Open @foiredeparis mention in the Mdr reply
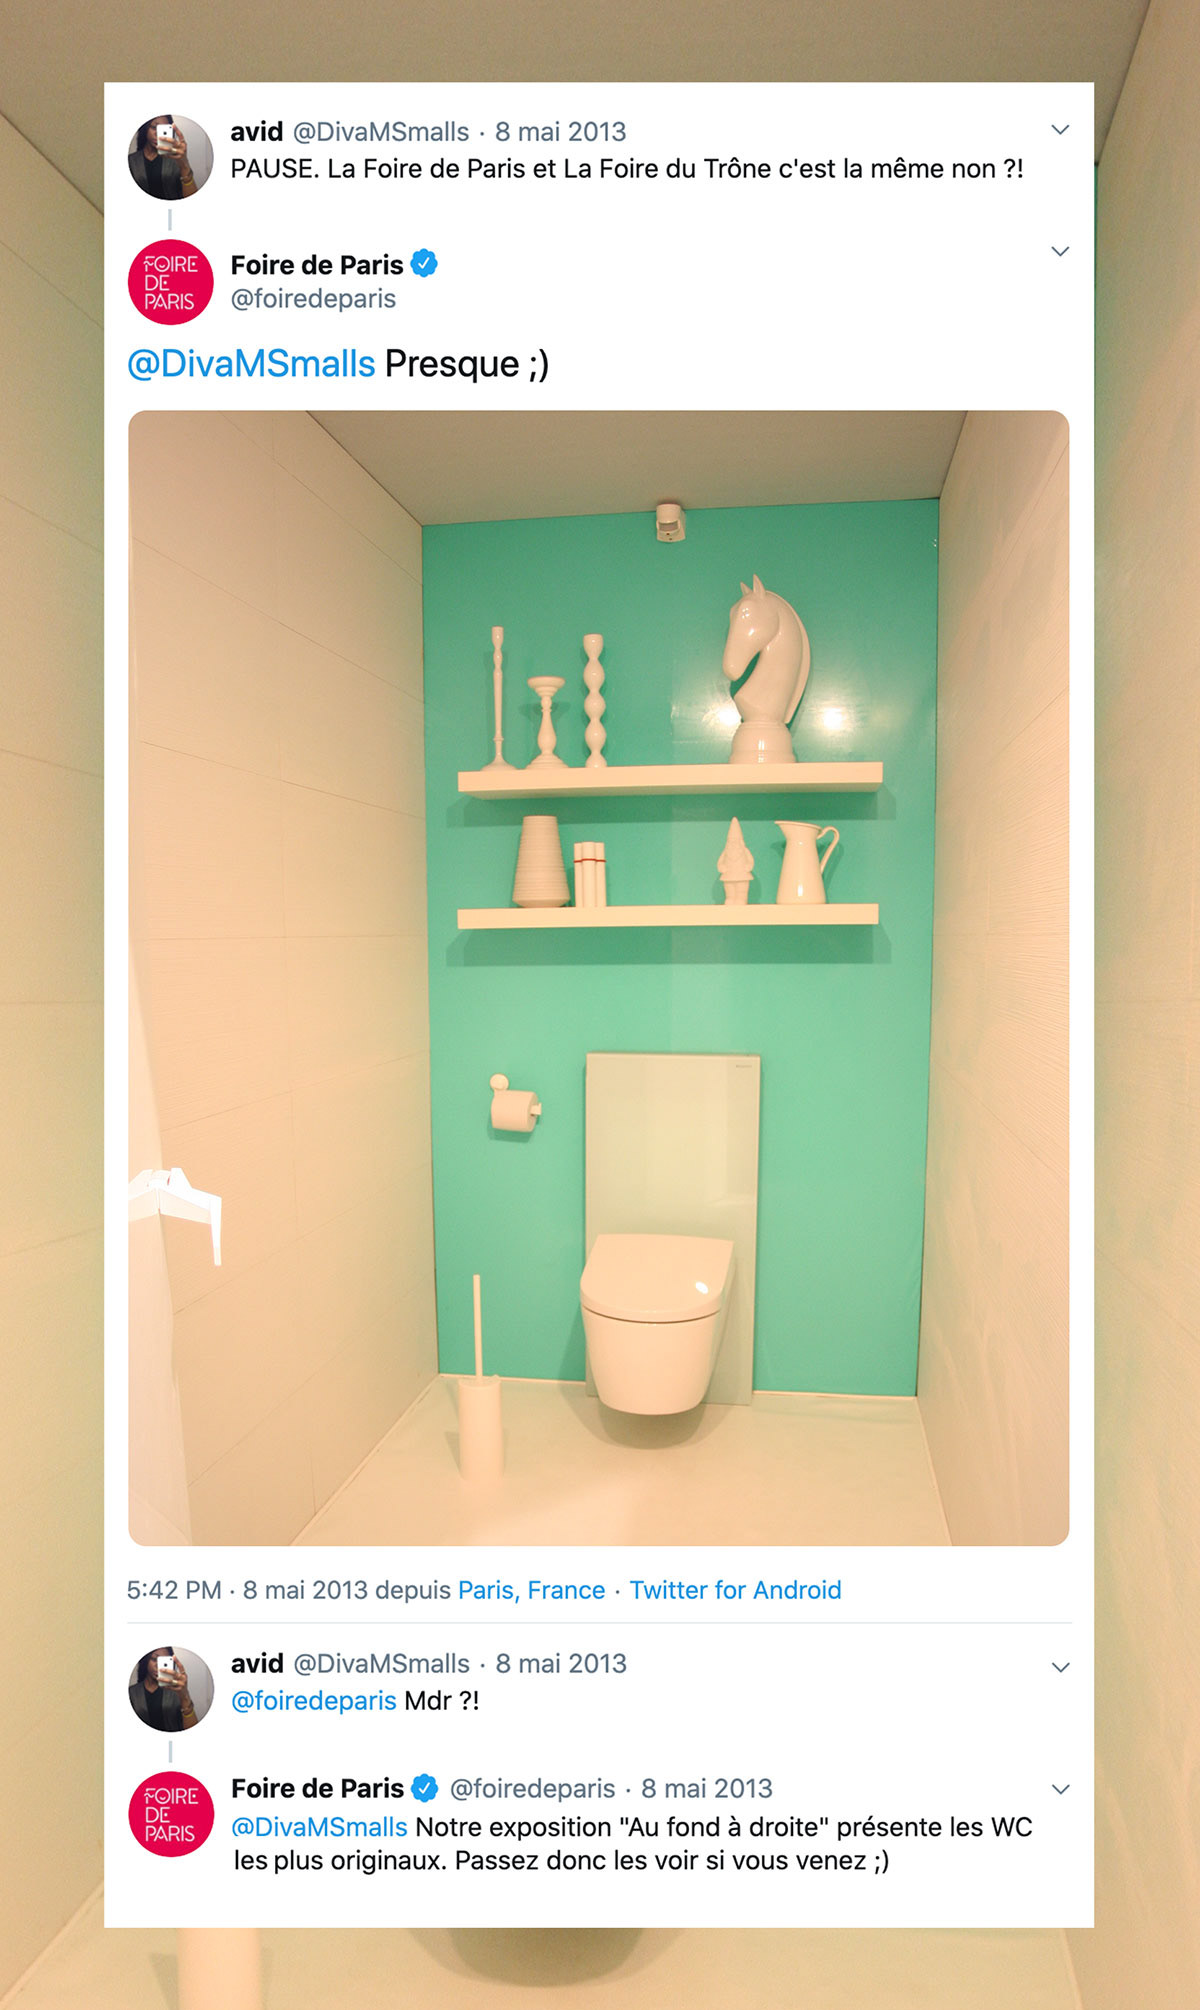The height and width of the screenshot is (2010, 1200). pos(314,1700)
